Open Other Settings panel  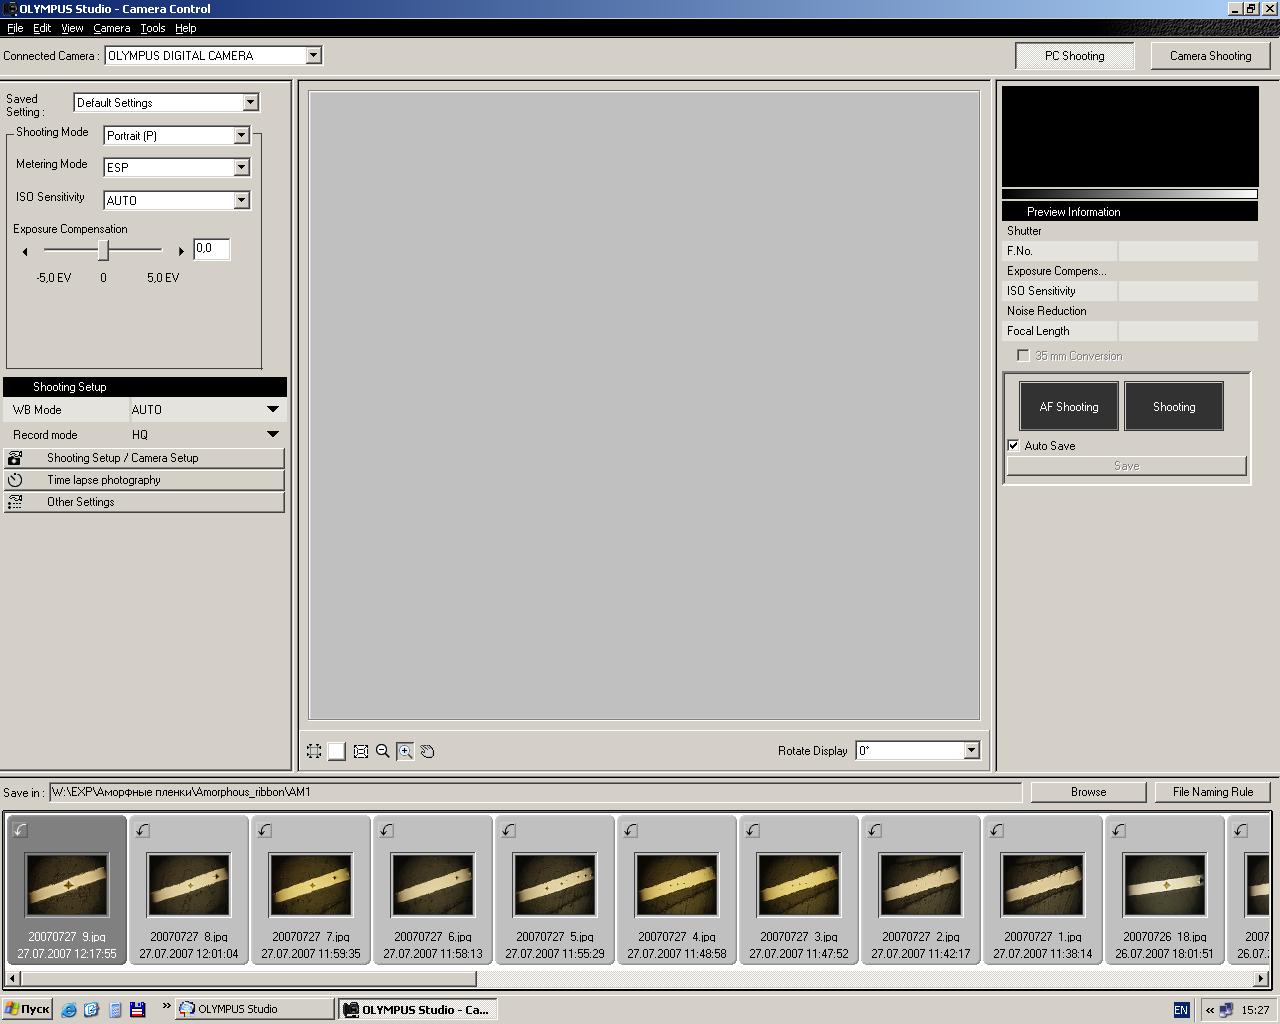point(145,502)
